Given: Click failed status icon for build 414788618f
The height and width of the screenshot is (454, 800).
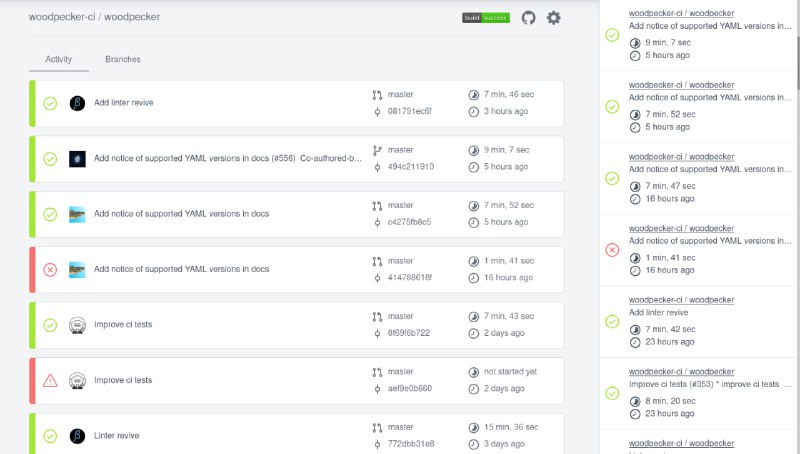Looking at the screenshot, I should click(x=50, y=269).
